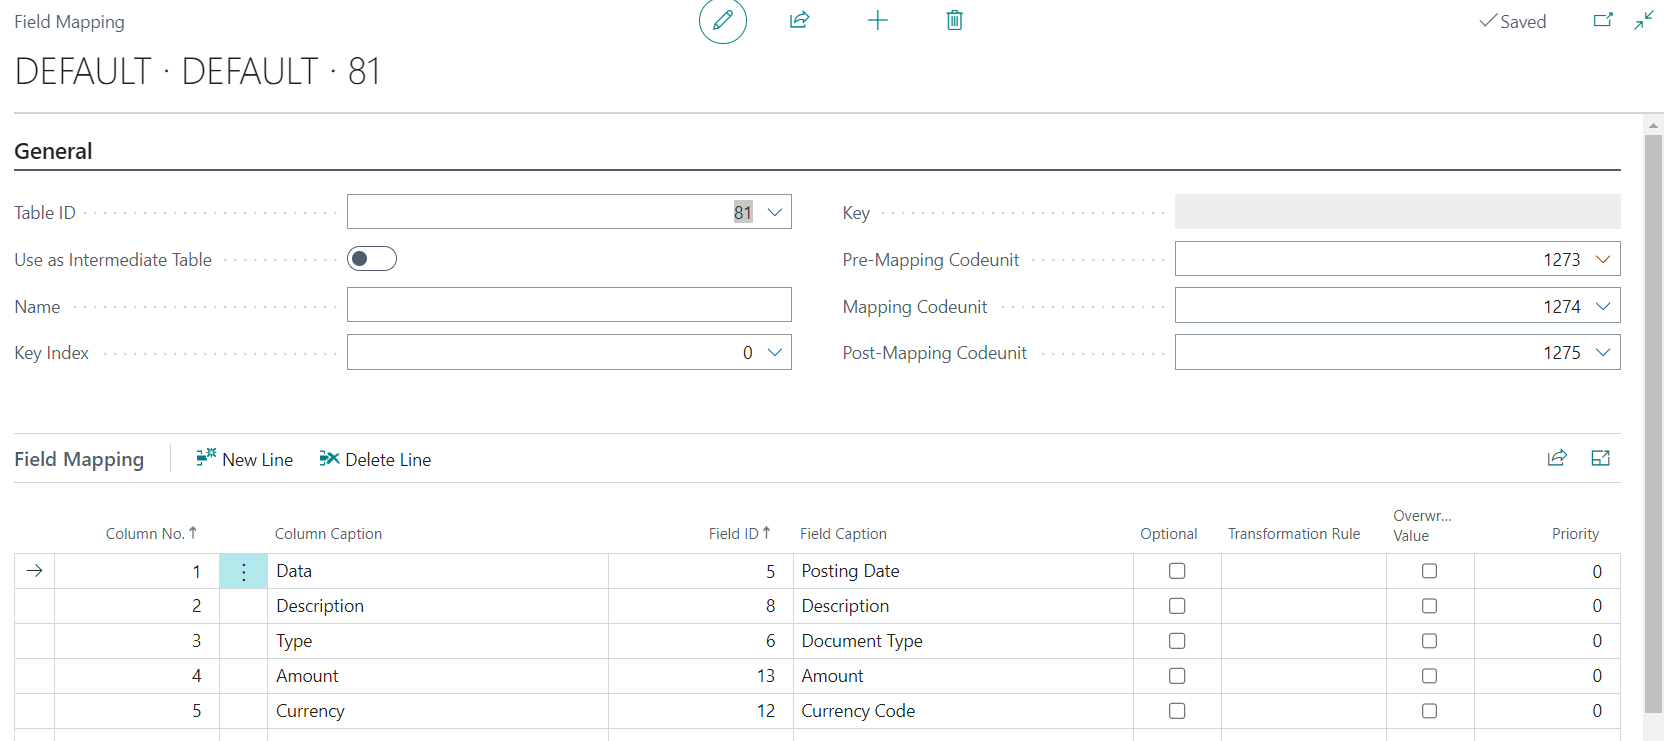Click the Priority column header

(x=1575, y=534)
